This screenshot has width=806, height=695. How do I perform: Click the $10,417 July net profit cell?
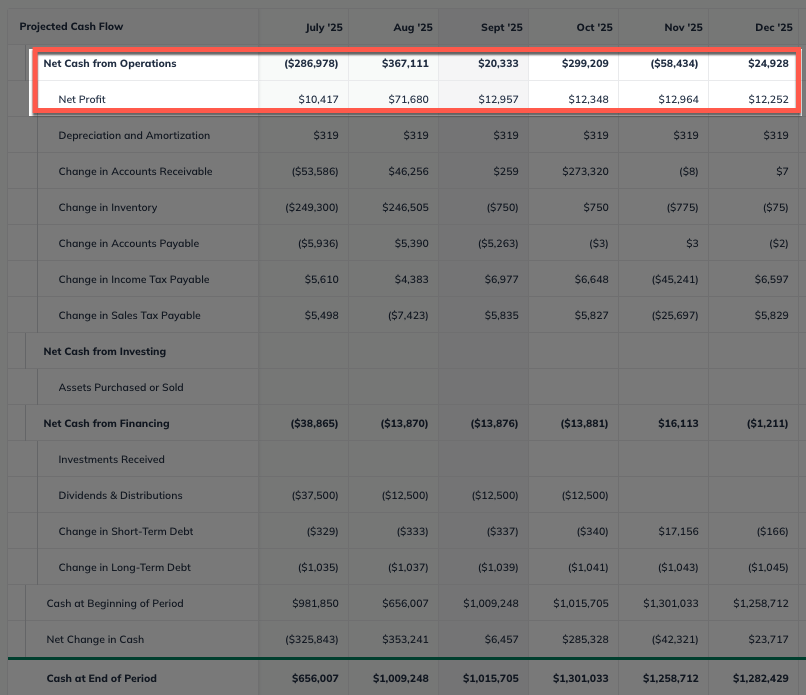(x=318, y=99)
